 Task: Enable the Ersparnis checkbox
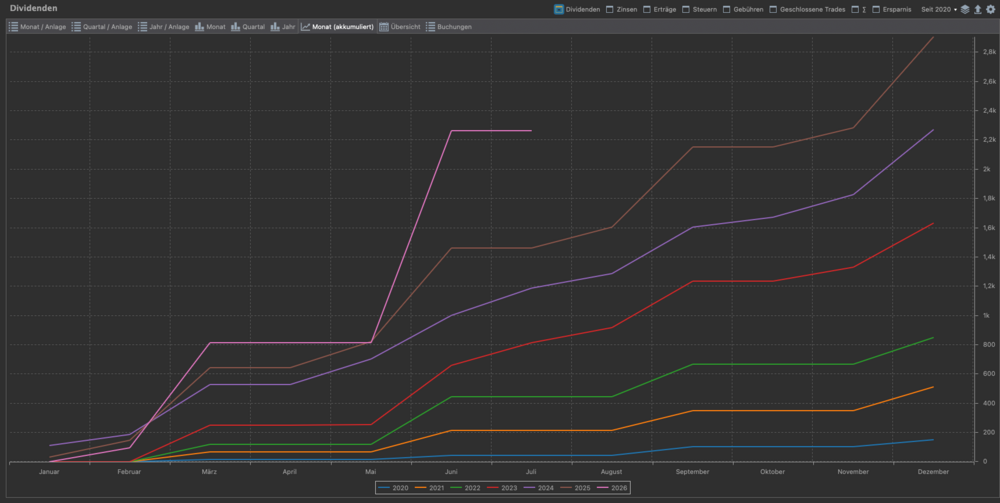point(892,10)
